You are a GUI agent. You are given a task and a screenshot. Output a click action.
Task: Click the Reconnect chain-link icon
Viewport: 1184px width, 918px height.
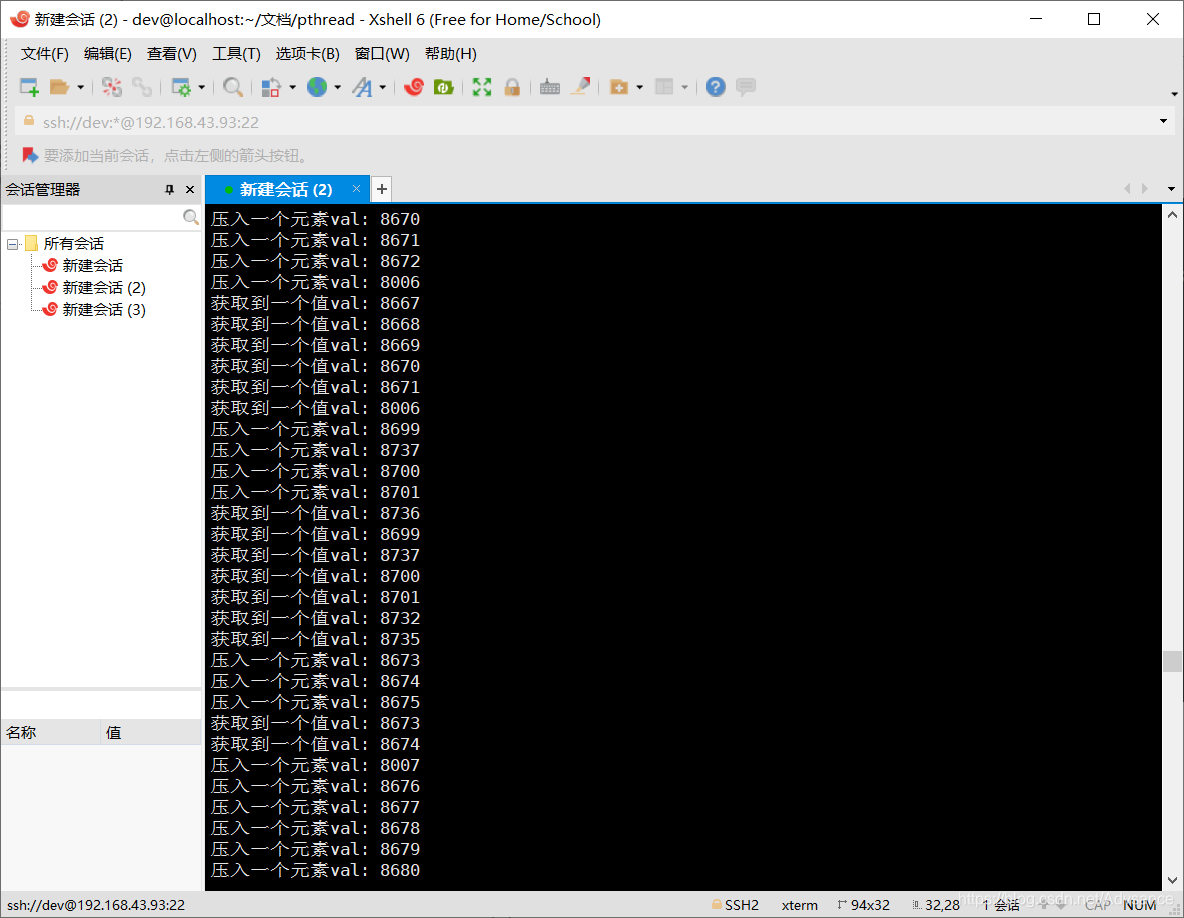tap(142, 87)
